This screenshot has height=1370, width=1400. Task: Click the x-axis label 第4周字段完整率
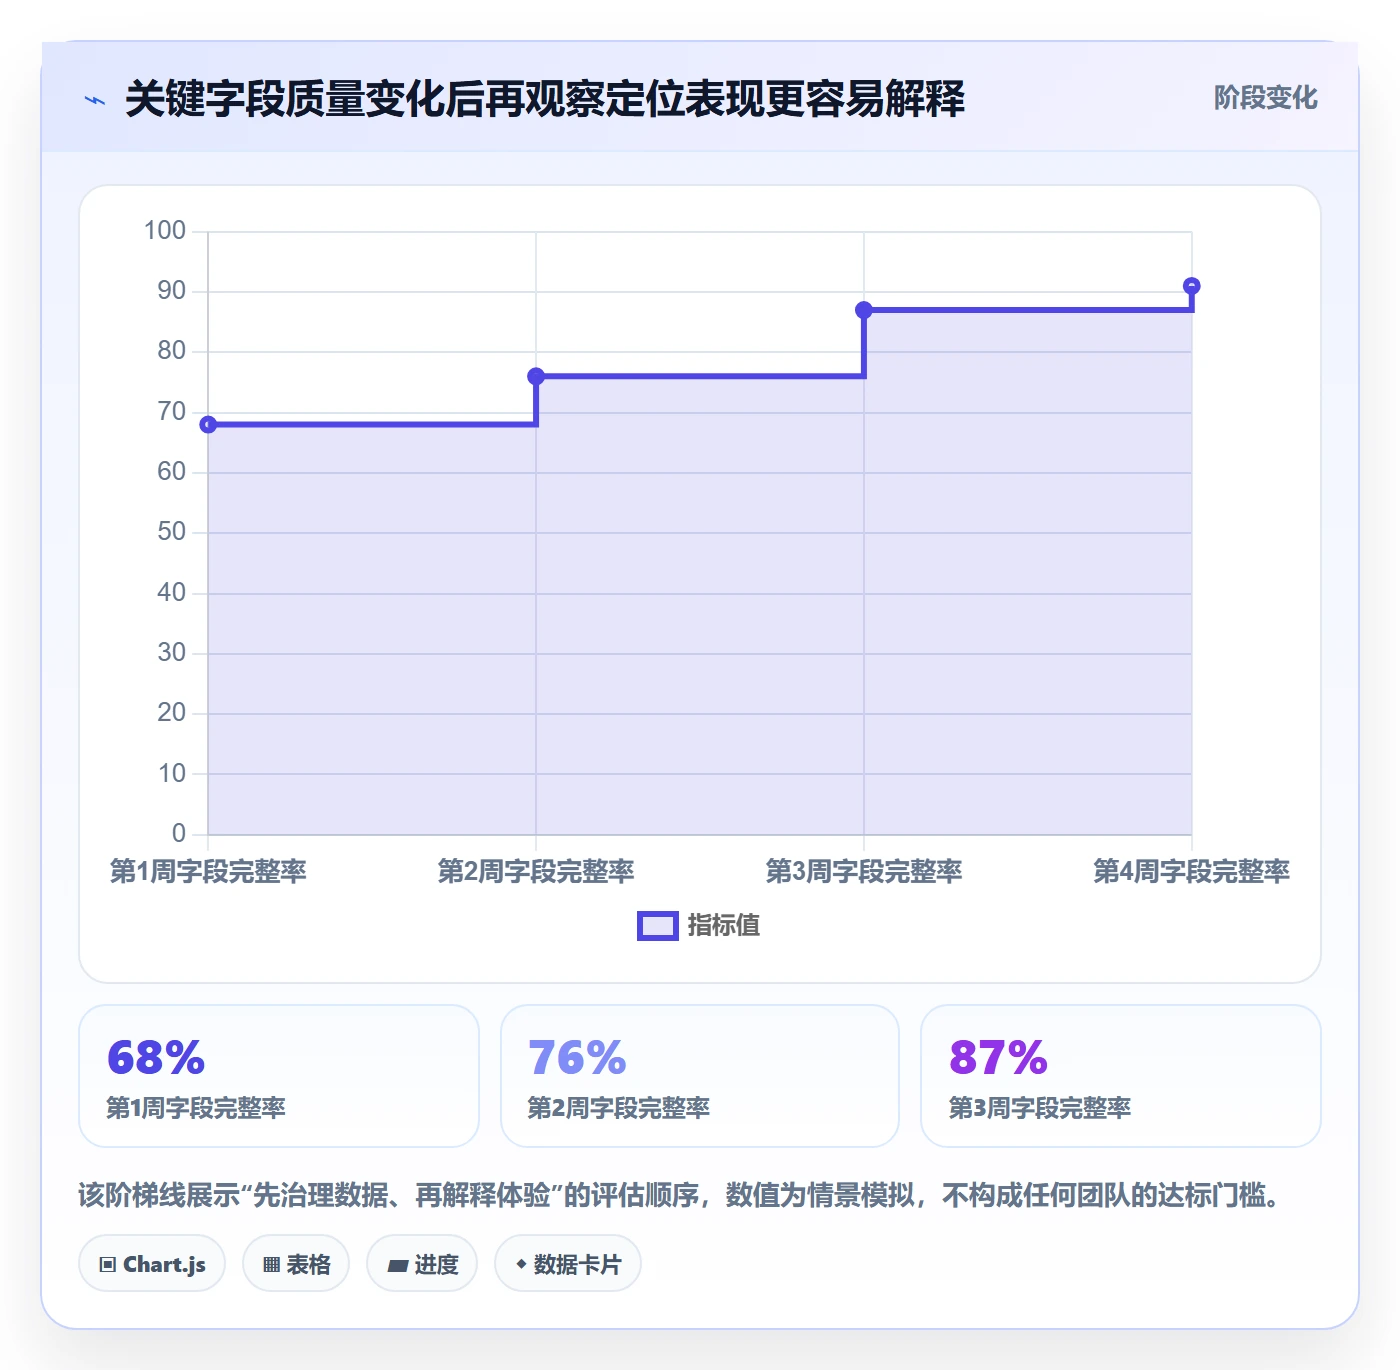(x=1192, y=872)
